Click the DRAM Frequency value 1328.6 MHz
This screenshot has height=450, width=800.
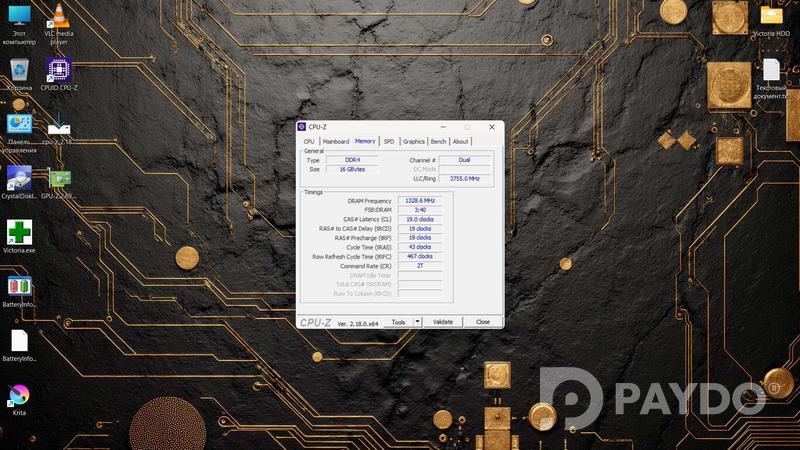[420, 201]
